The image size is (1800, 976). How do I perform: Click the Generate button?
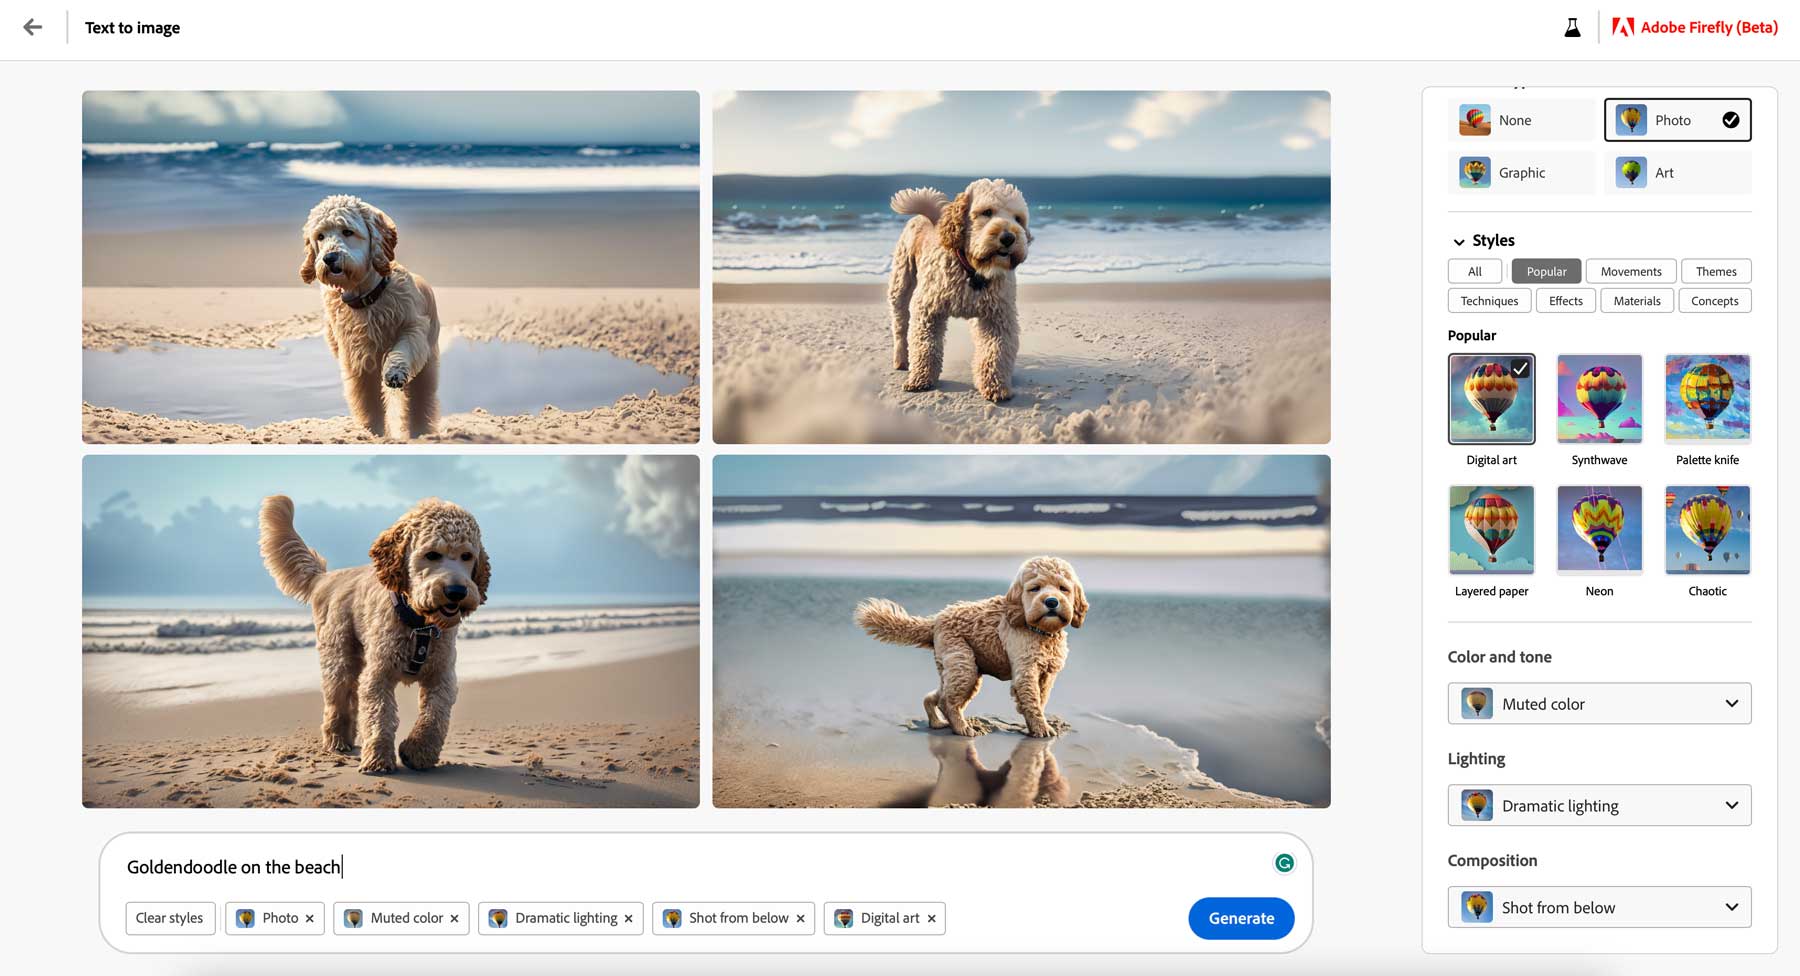(1240, 918)
